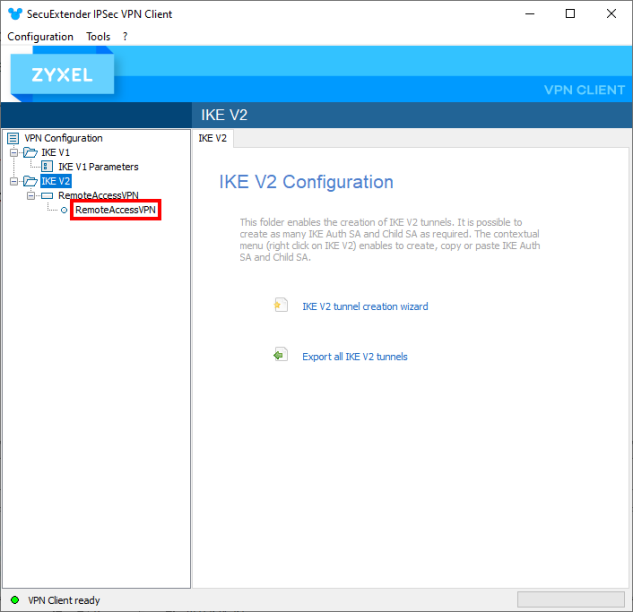
Task: Click the export tunnels arrow icon
Action: click(281, 355)
